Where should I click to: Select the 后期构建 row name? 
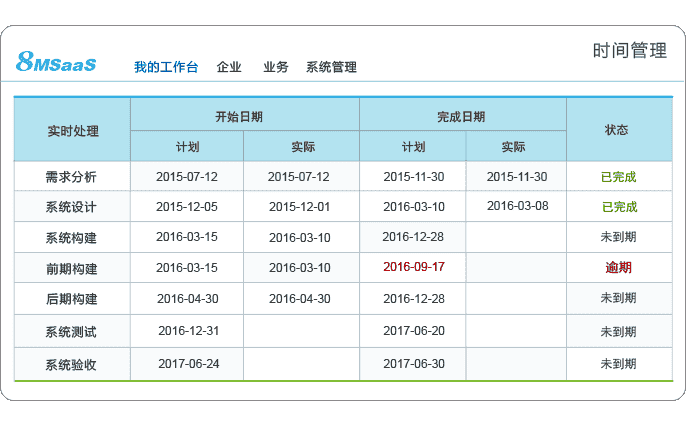pyautogui.click(x=71, y=299)
